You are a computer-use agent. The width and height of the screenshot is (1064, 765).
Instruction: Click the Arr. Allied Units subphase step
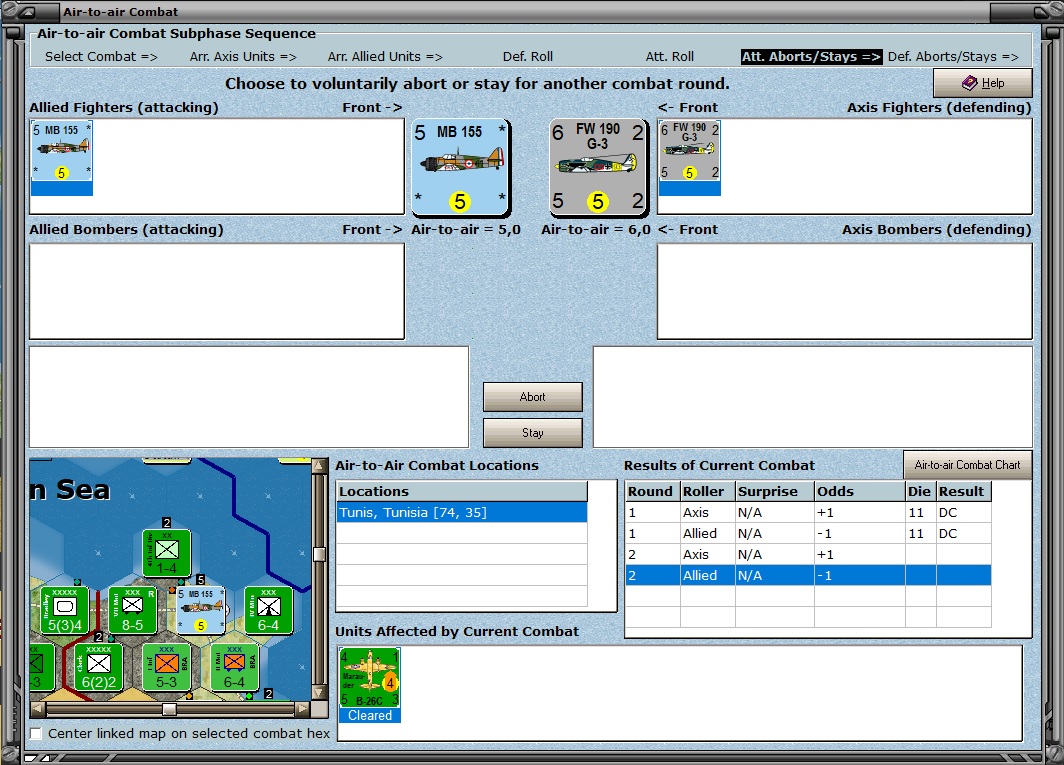tap(385, 57)
